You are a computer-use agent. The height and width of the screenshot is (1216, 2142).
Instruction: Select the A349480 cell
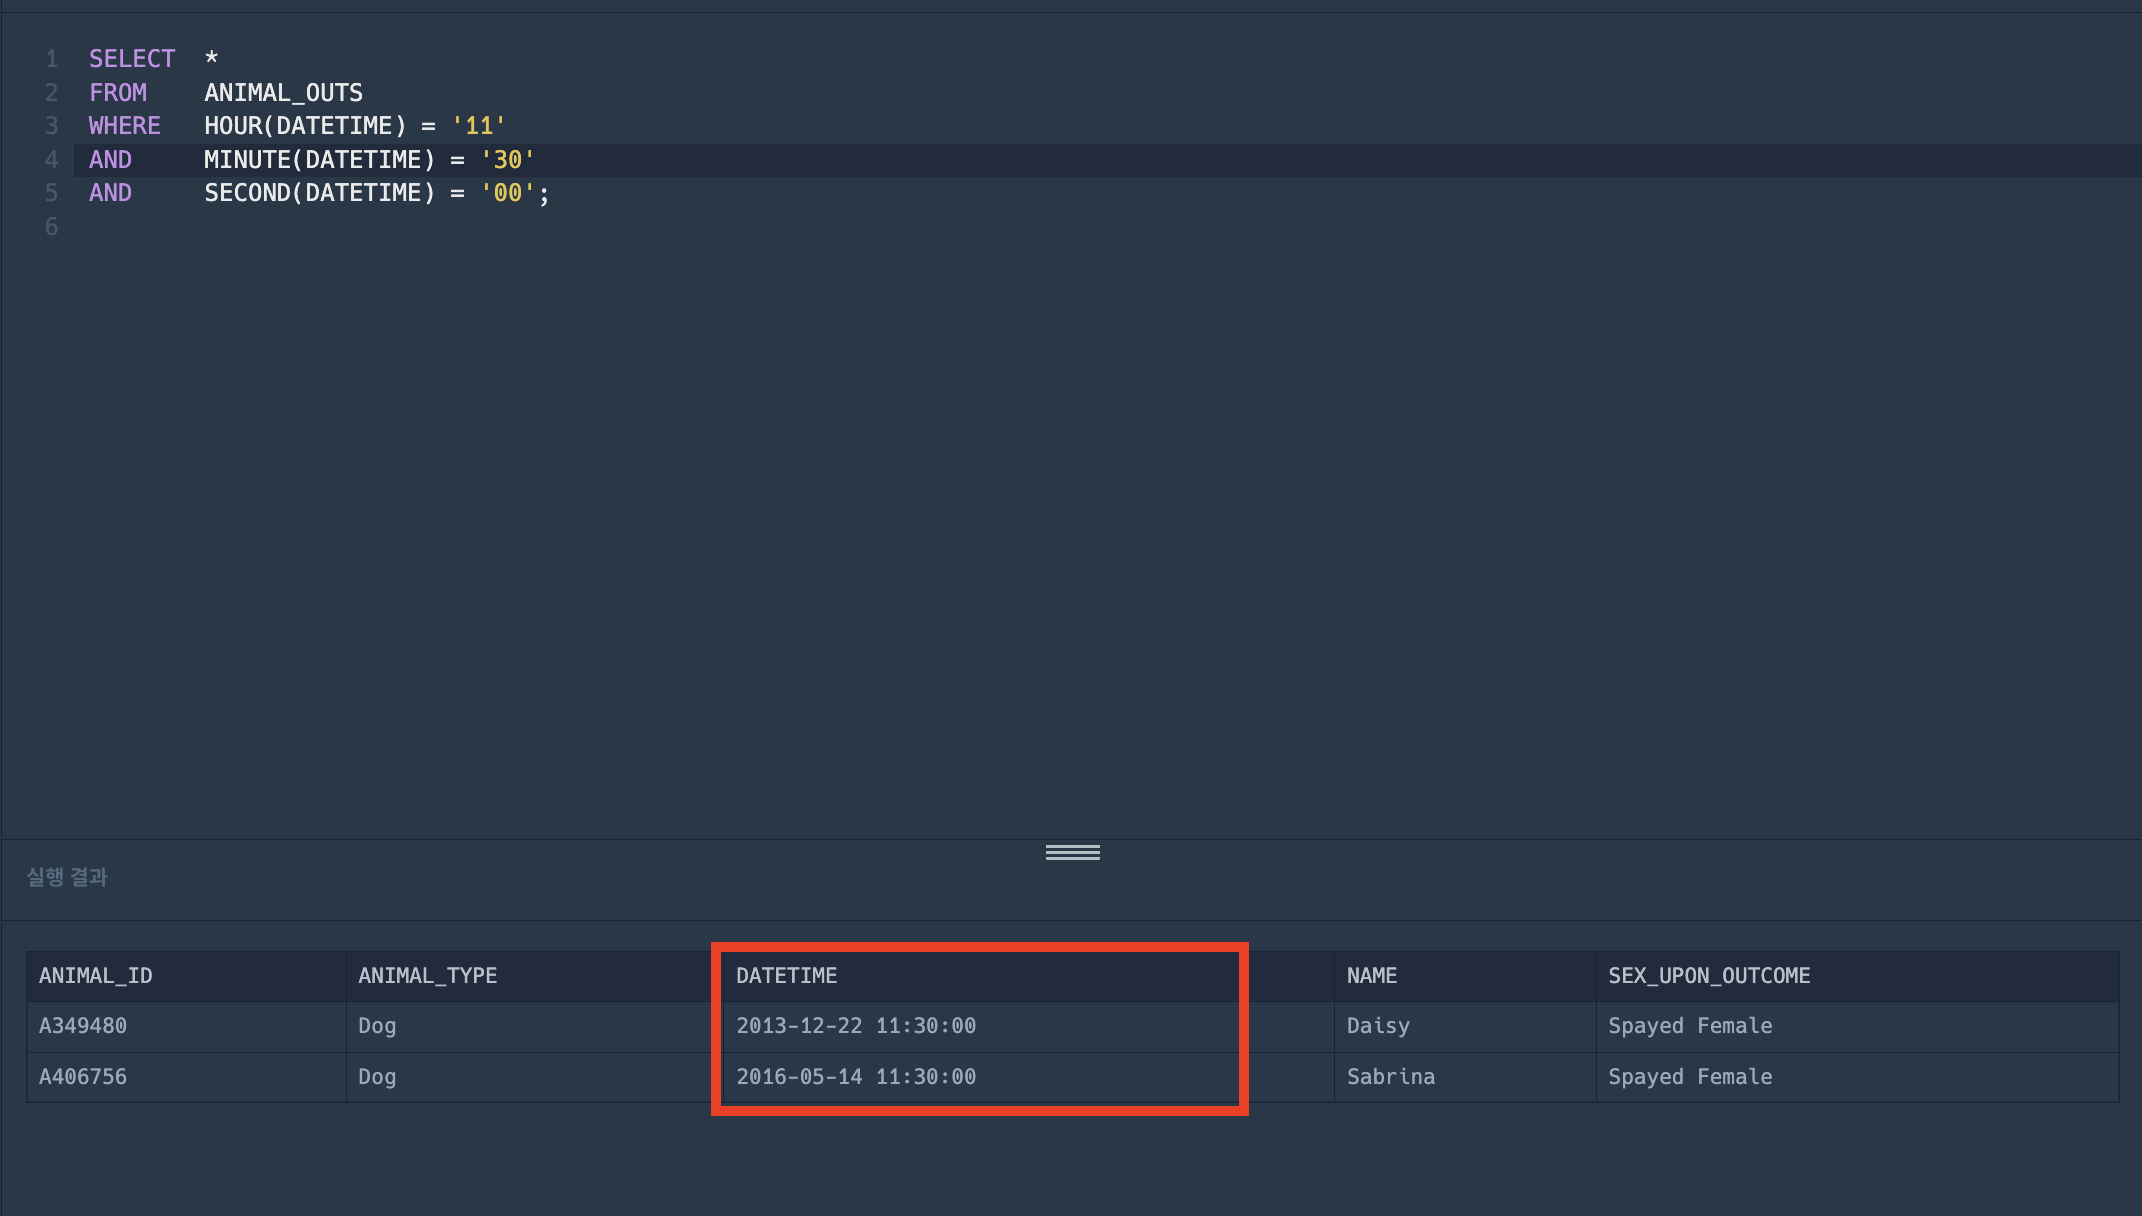point(82,1026)
